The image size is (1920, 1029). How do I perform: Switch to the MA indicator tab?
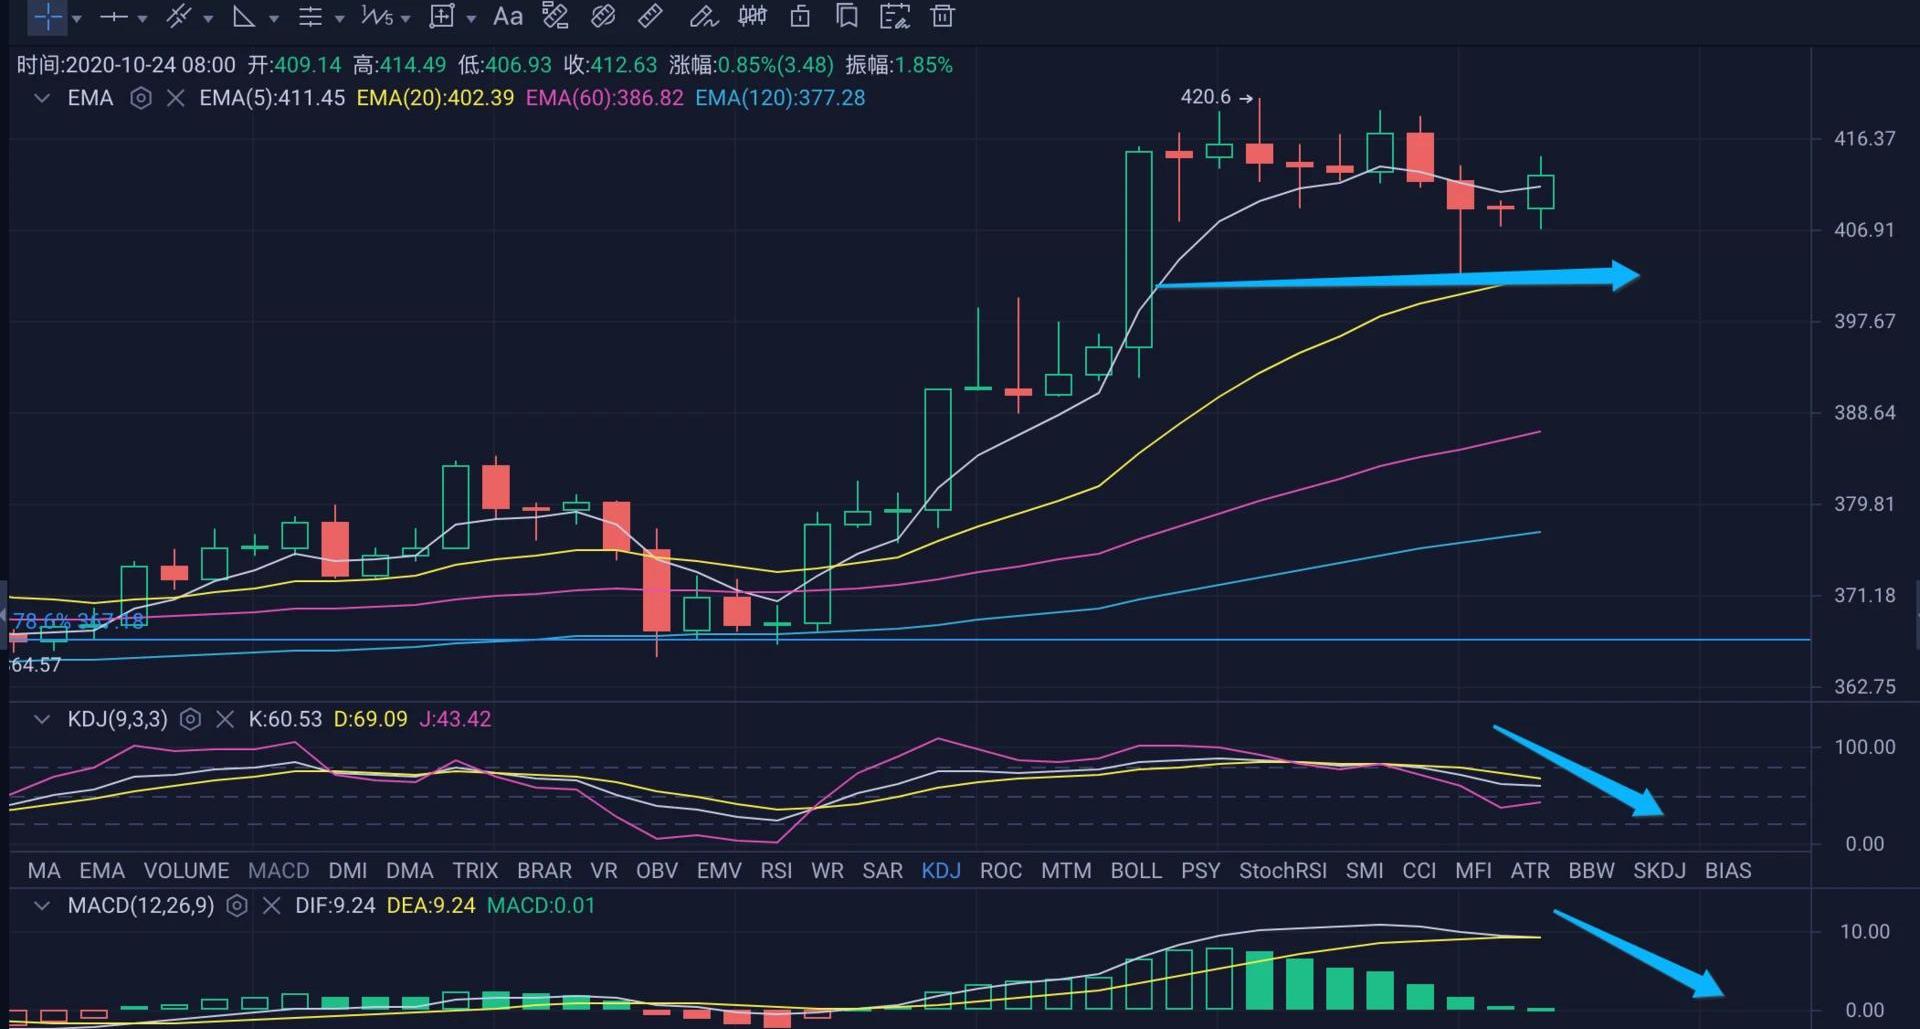[44, 871]
